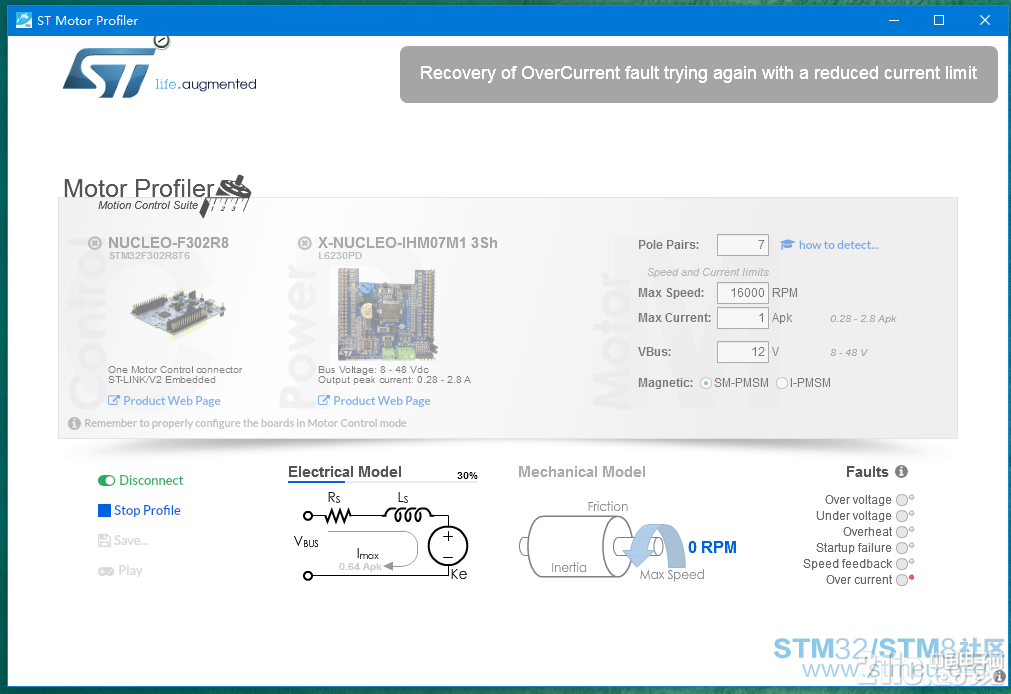Open the NUCLEO-F302R8 Product Web Page link
Image resolution: width=1011 pixels, height=694 pixels.
(172, 401)
